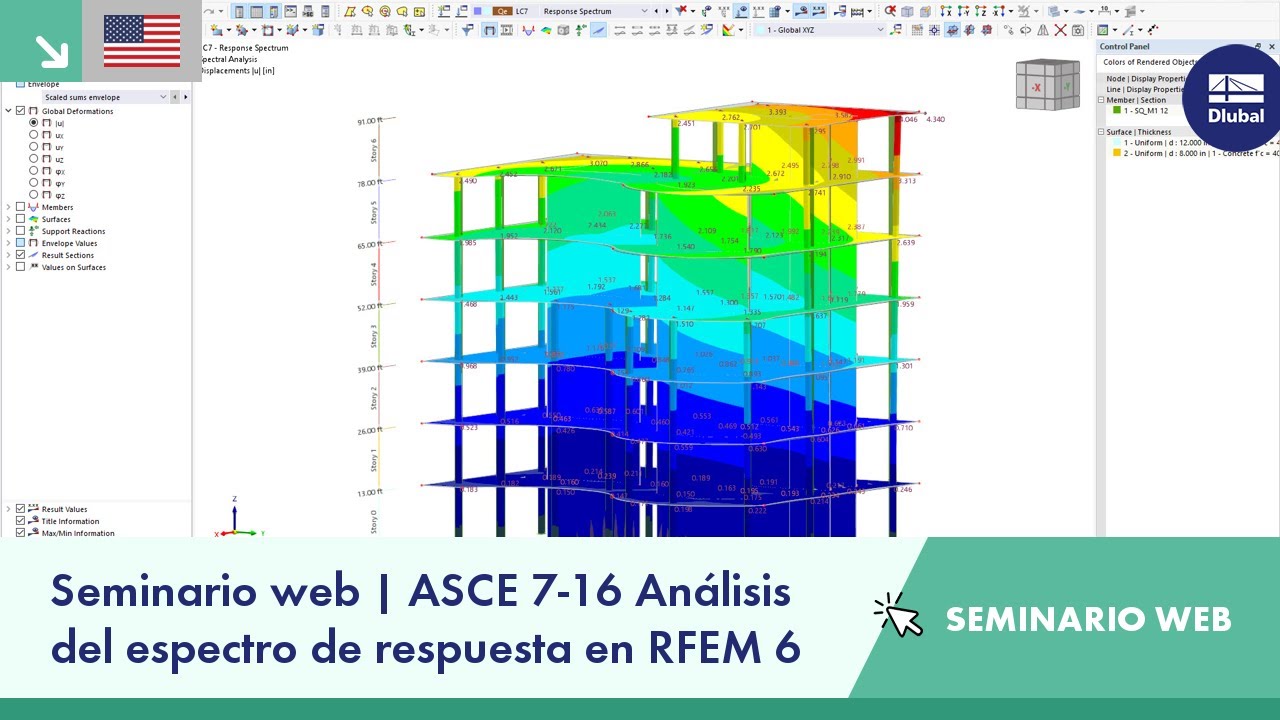Collapse Member | Section in Control Panel
The height and width of the screenshot is (720, 1280).
point(1102,100)
